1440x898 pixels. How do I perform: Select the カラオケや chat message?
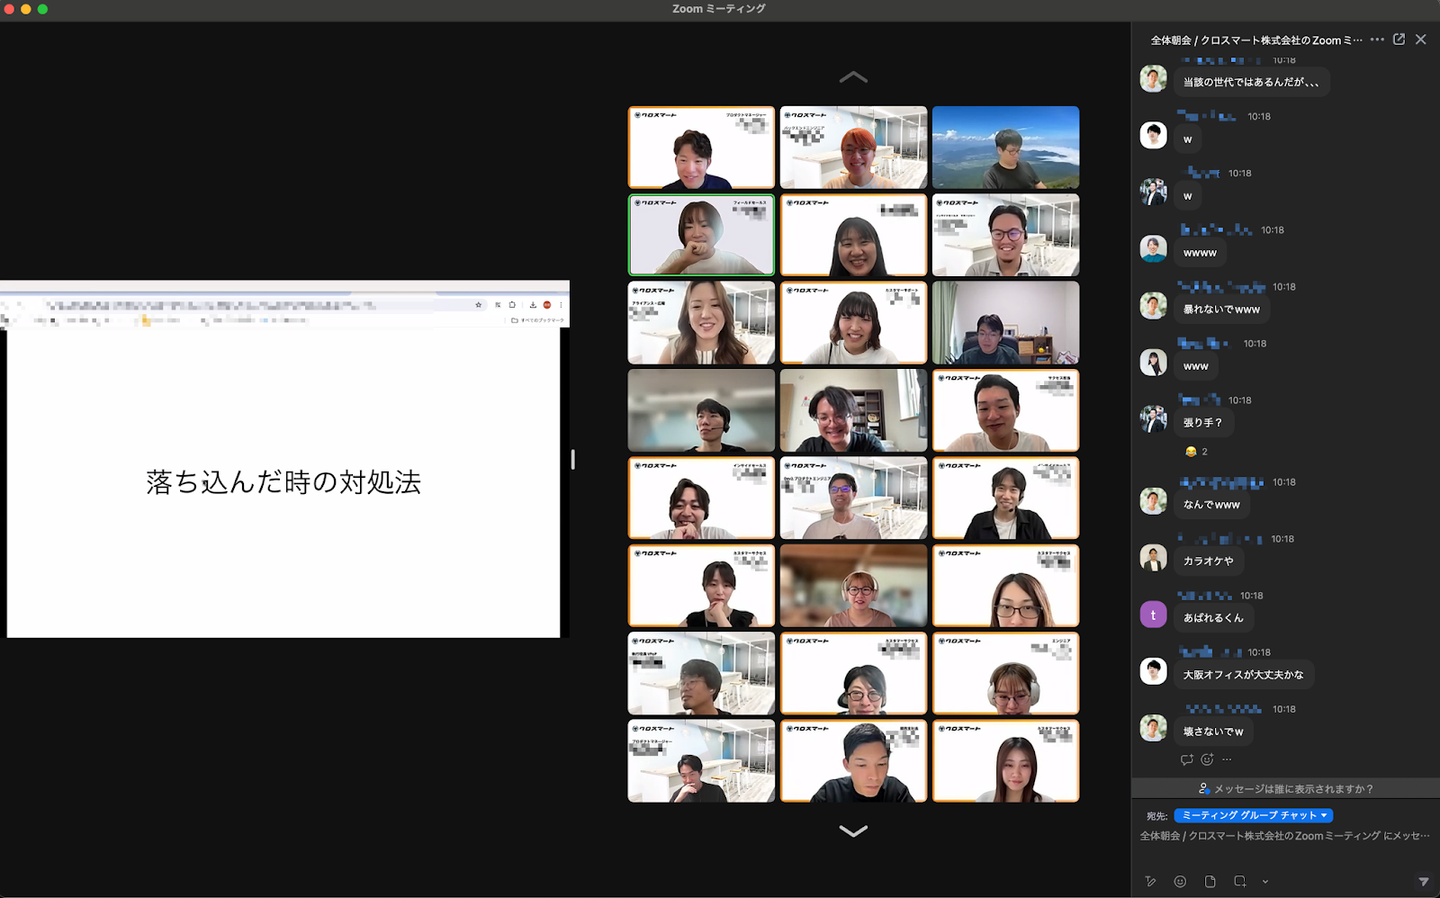click(x=1208, y=561)
